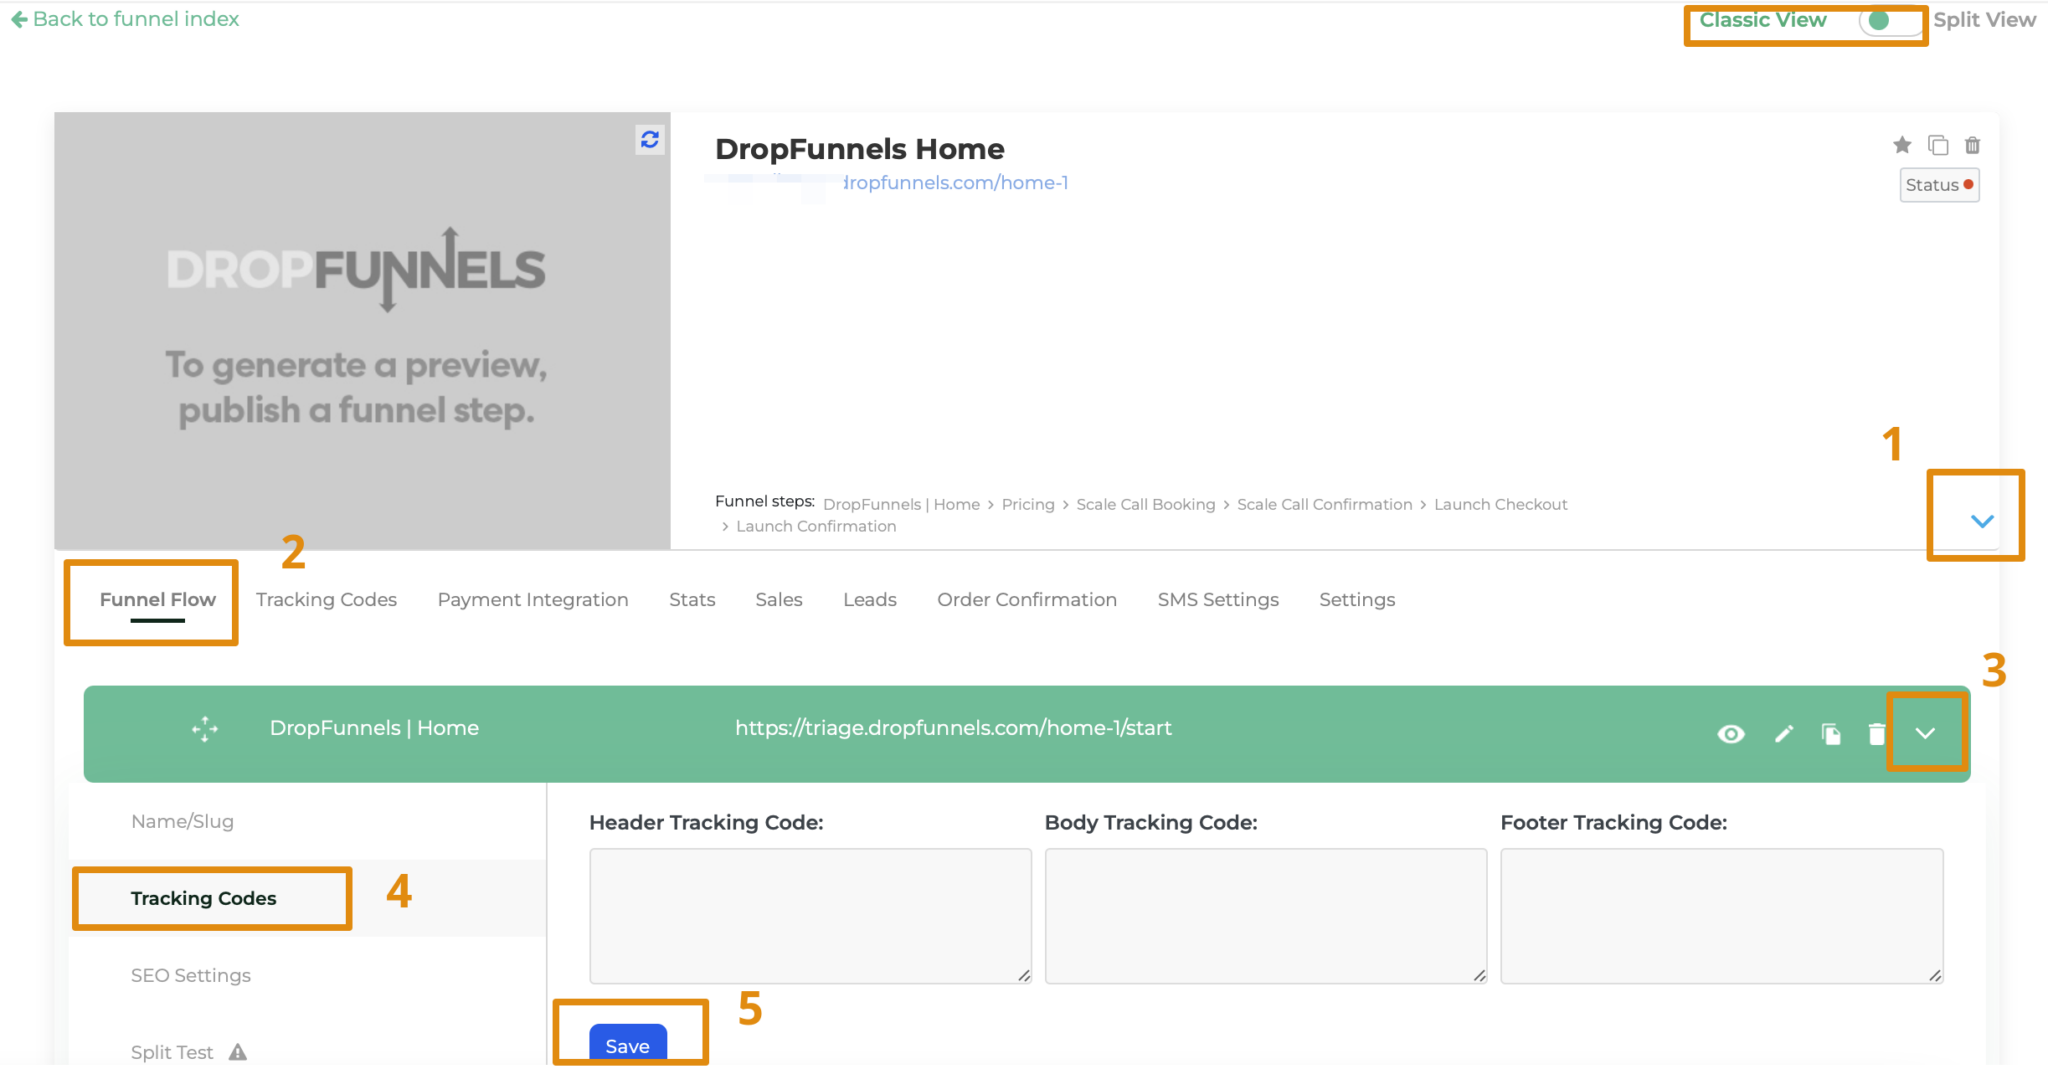Click inside the Header Tracking Code field
This screenshot has width=2048, height=1069.
tap(810, 915)
